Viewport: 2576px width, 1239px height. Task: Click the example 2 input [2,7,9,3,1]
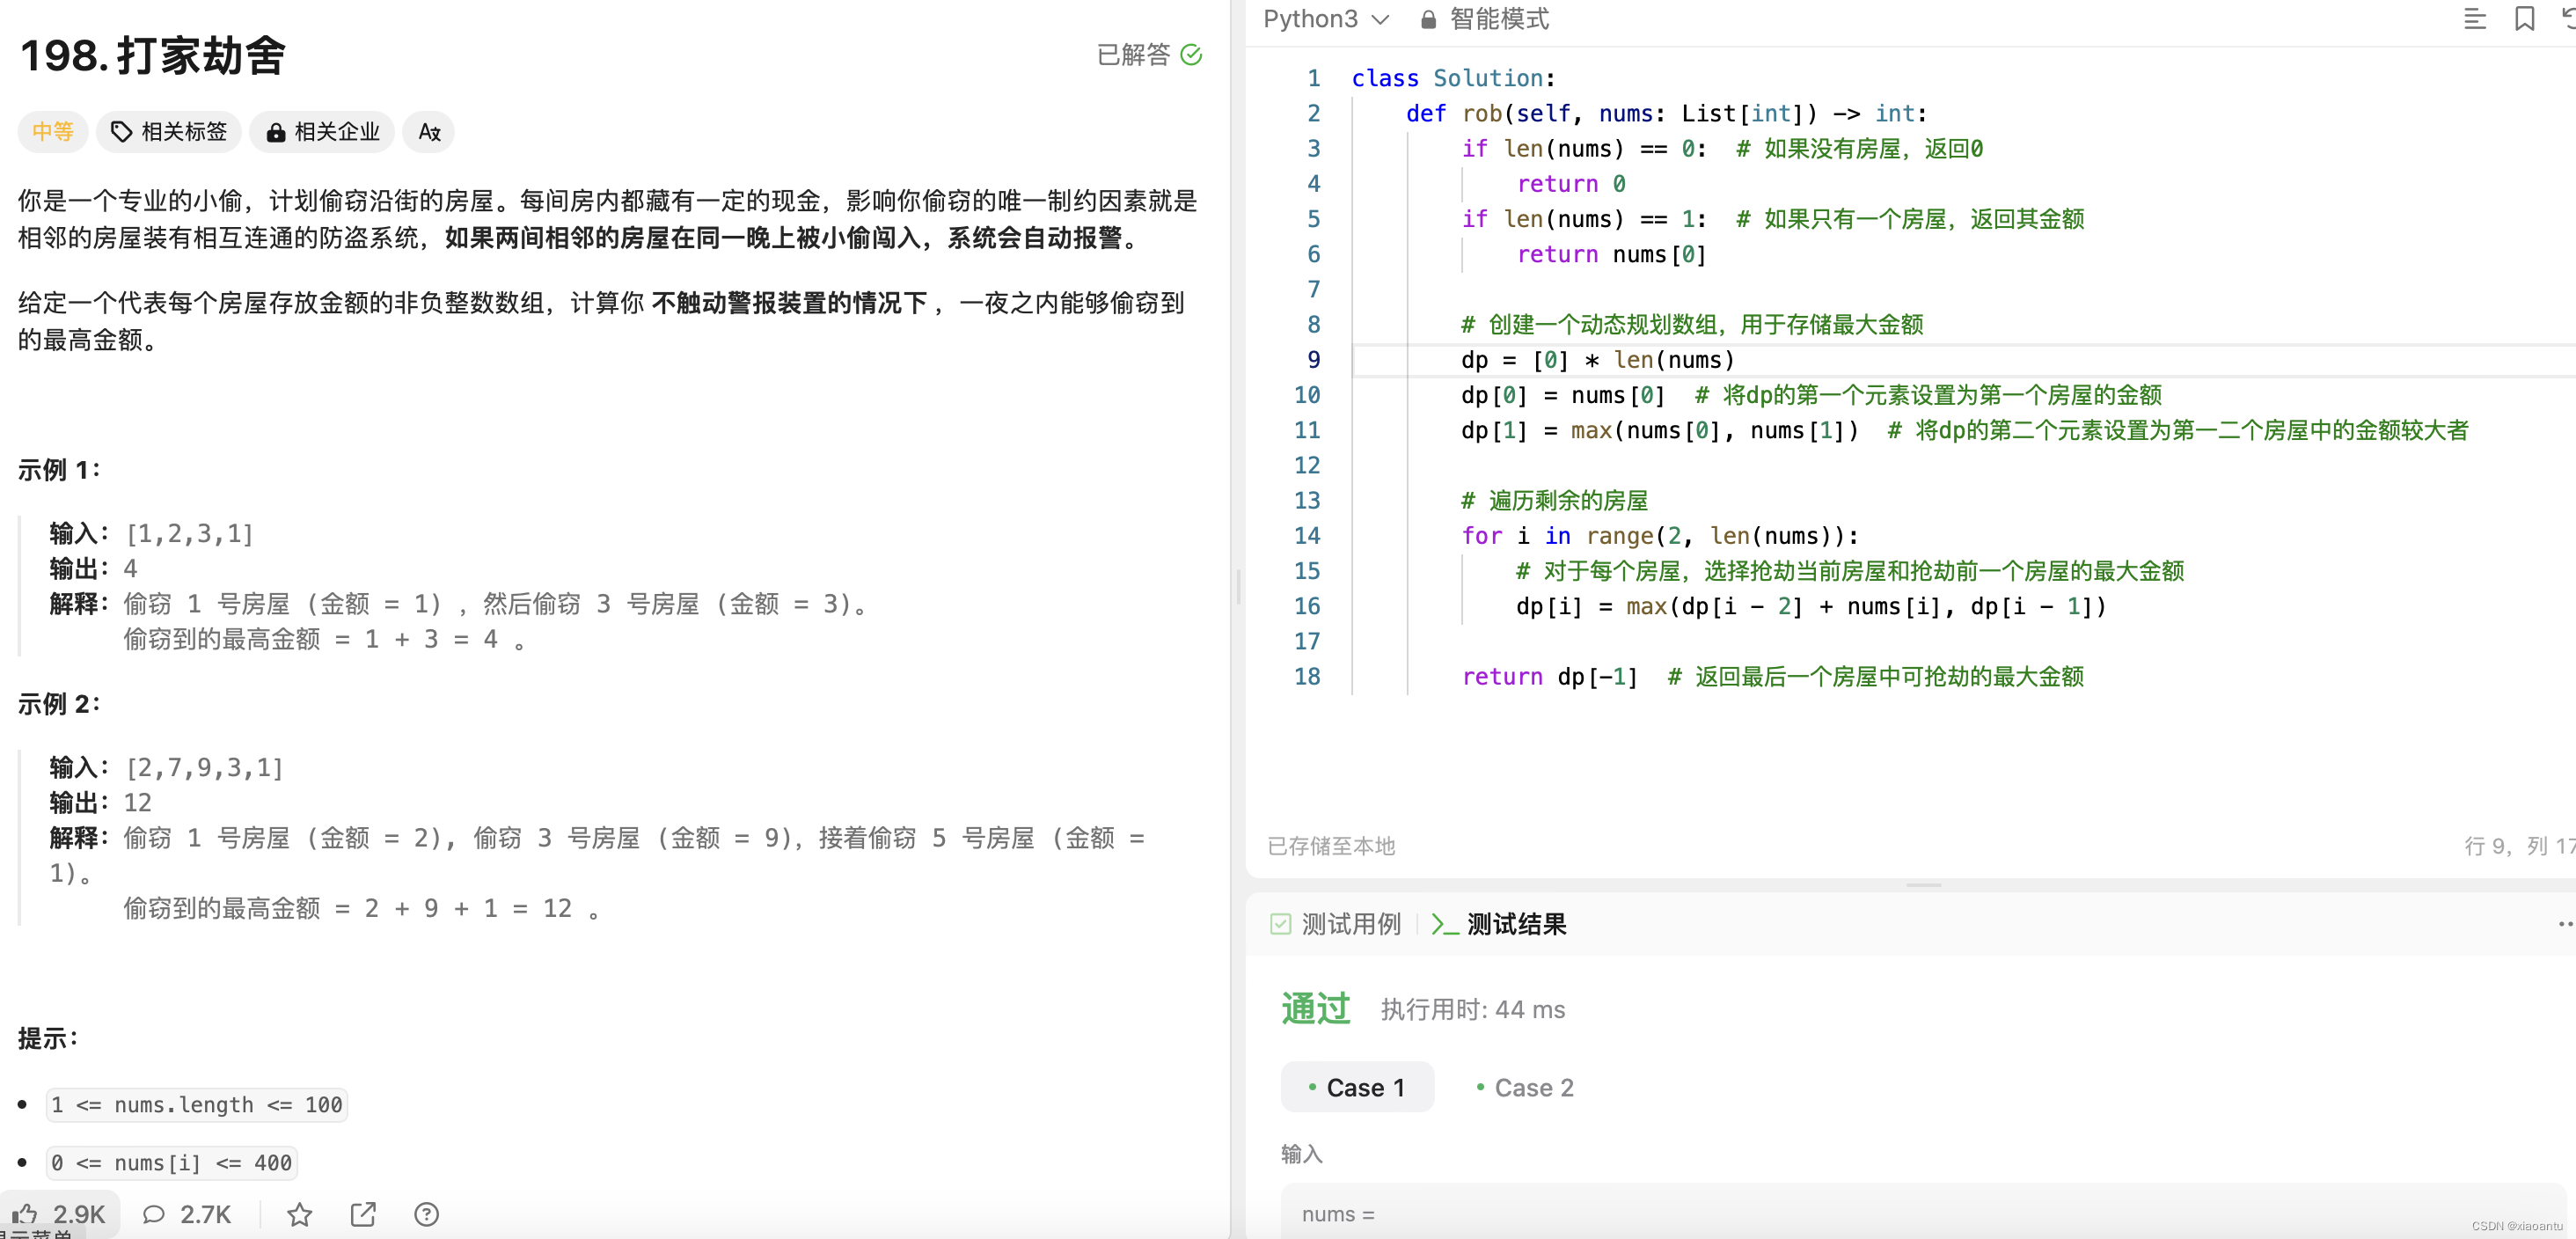tap(205, 767)
